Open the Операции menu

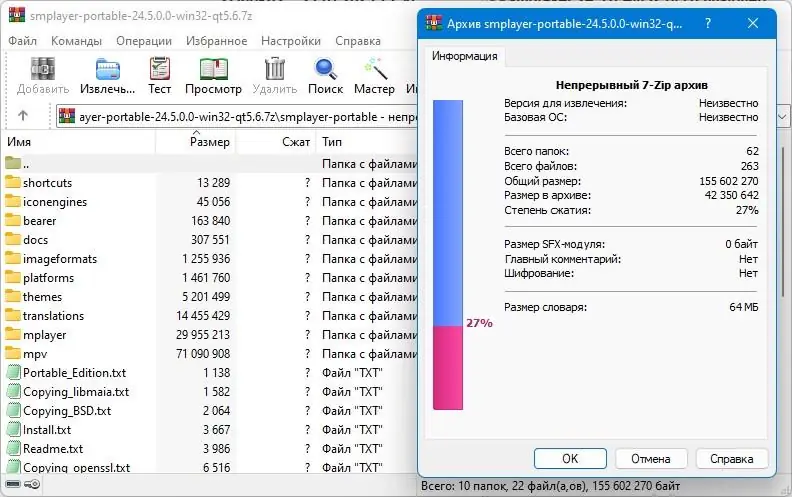144,41
